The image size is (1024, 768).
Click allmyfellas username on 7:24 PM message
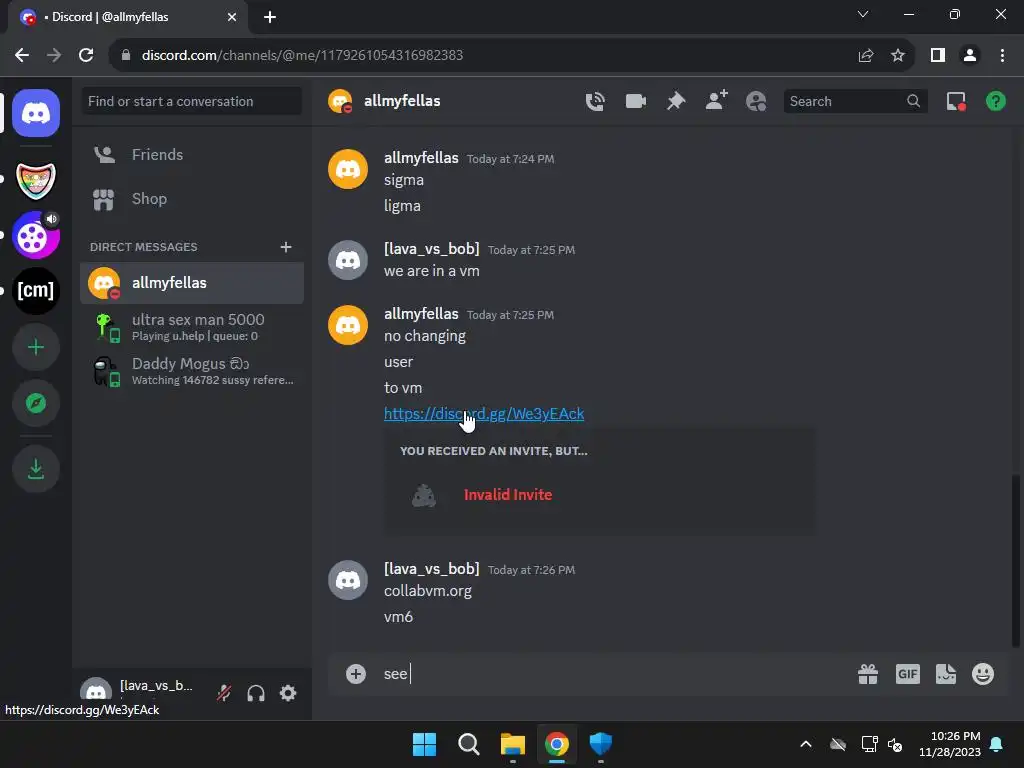(x=421, y=158)
